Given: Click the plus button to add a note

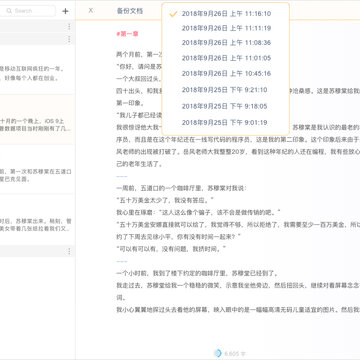Looking at the screenshot, I should click(65, 11).
